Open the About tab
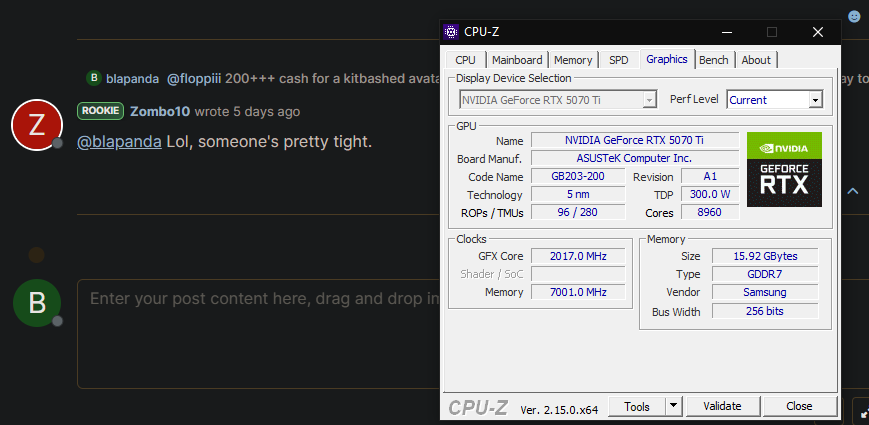This screenshot has height=425, width=869. pyautogui.click(x=756, y=60)
